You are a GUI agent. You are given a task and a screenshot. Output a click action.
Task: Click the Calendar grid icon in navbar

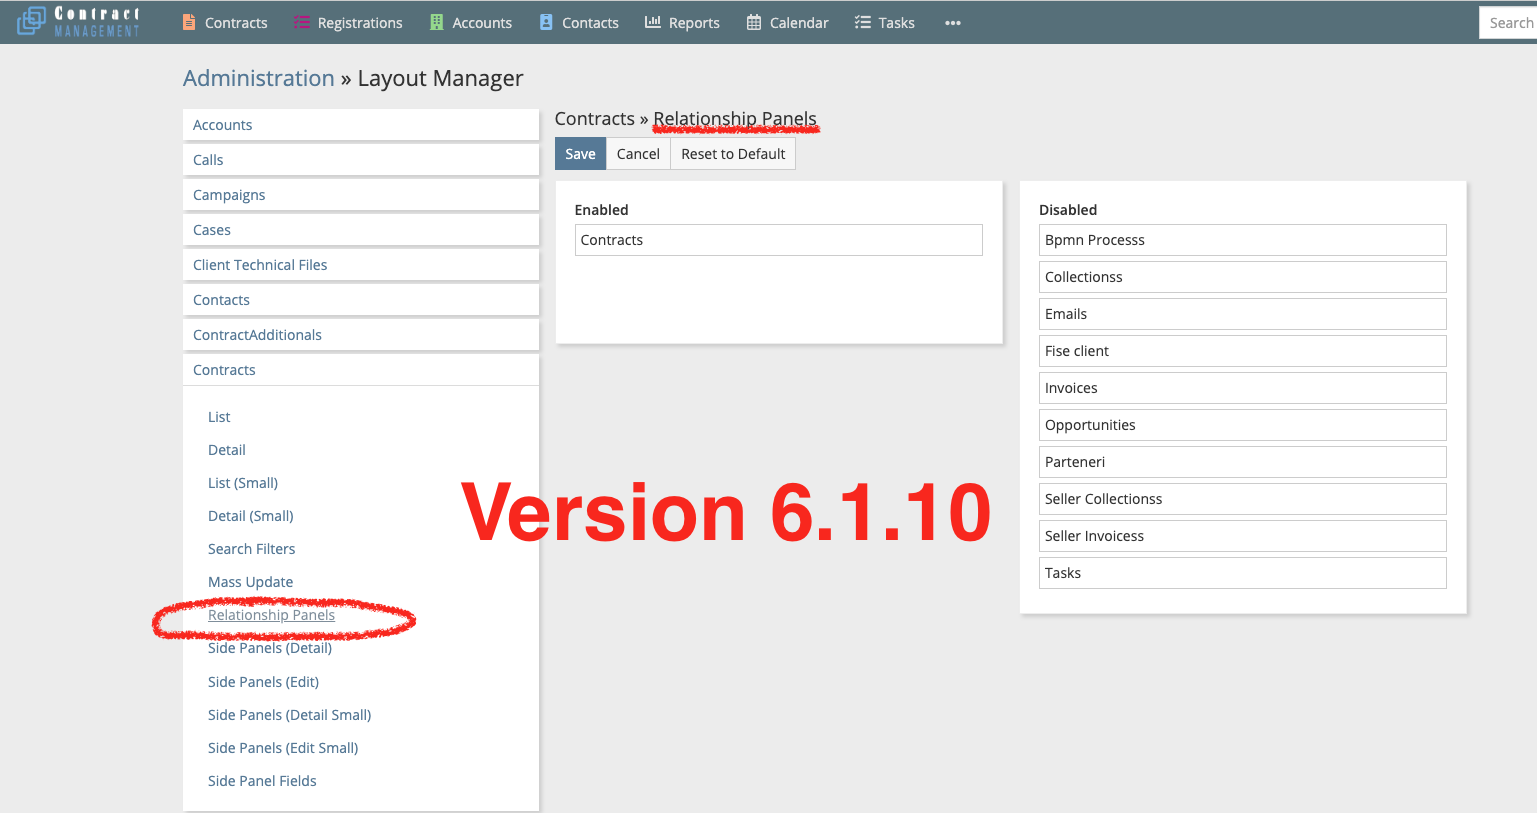754,22
